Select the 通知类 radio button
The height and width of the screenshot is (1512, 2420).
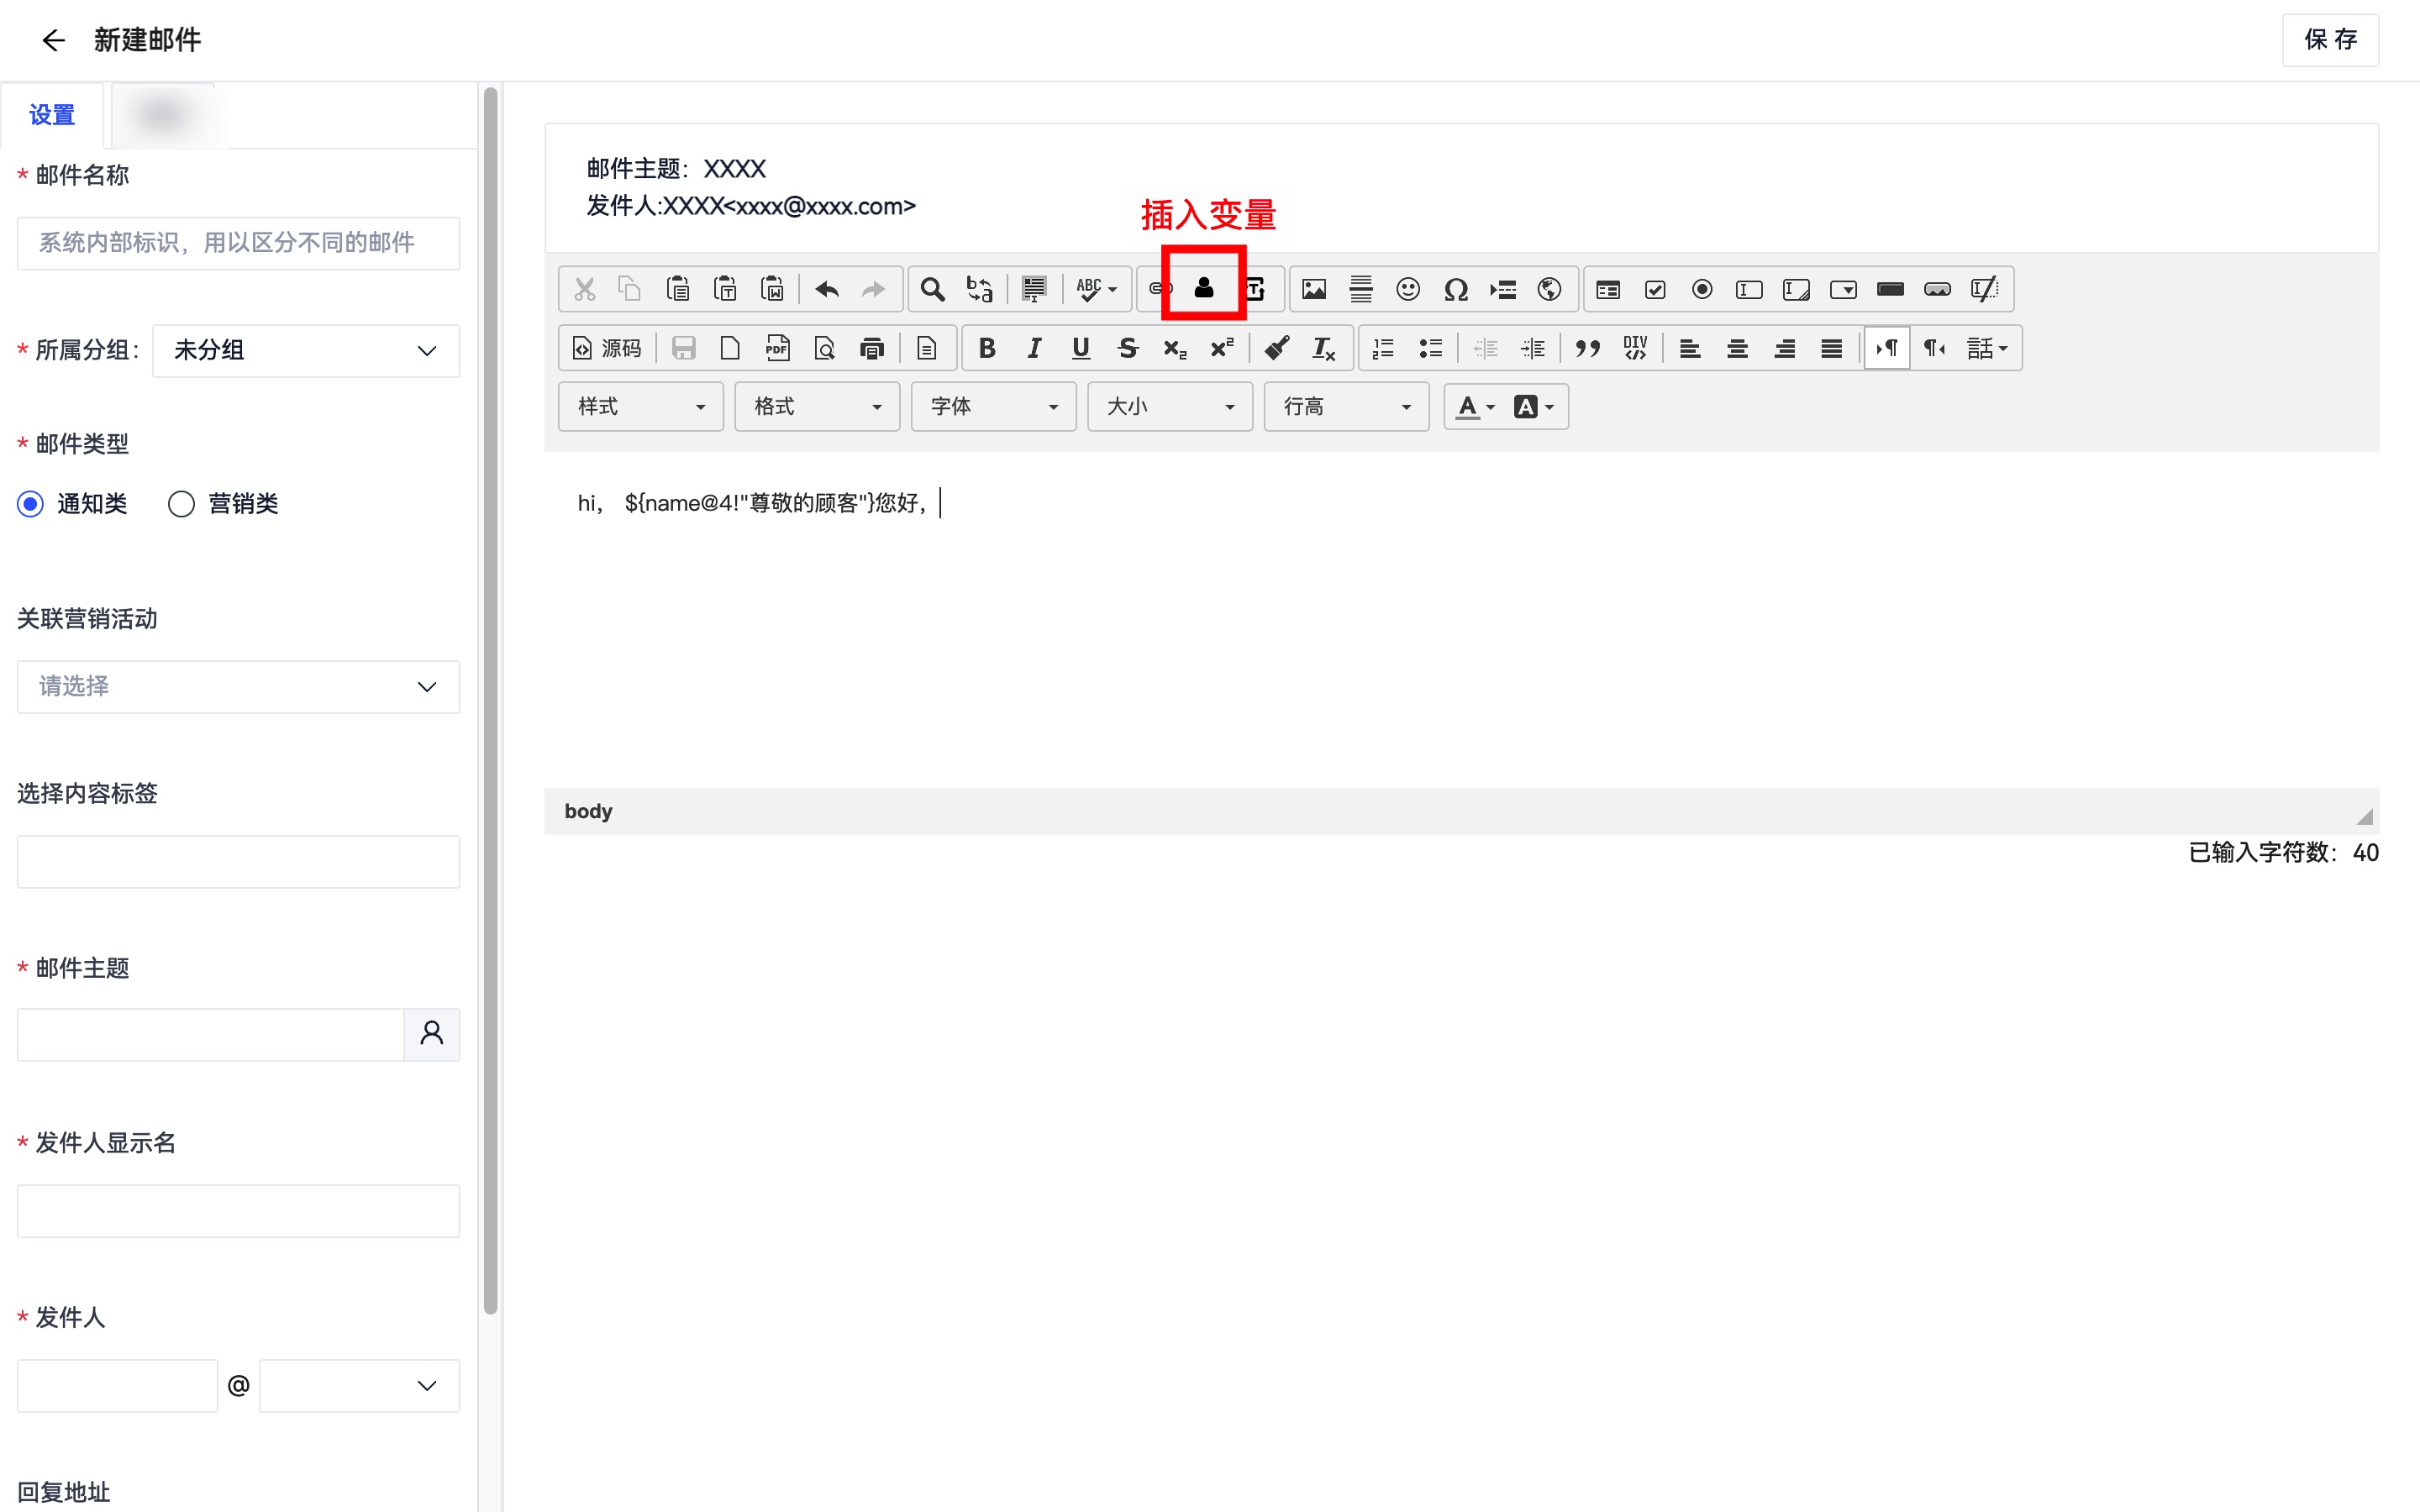(31, 504)
